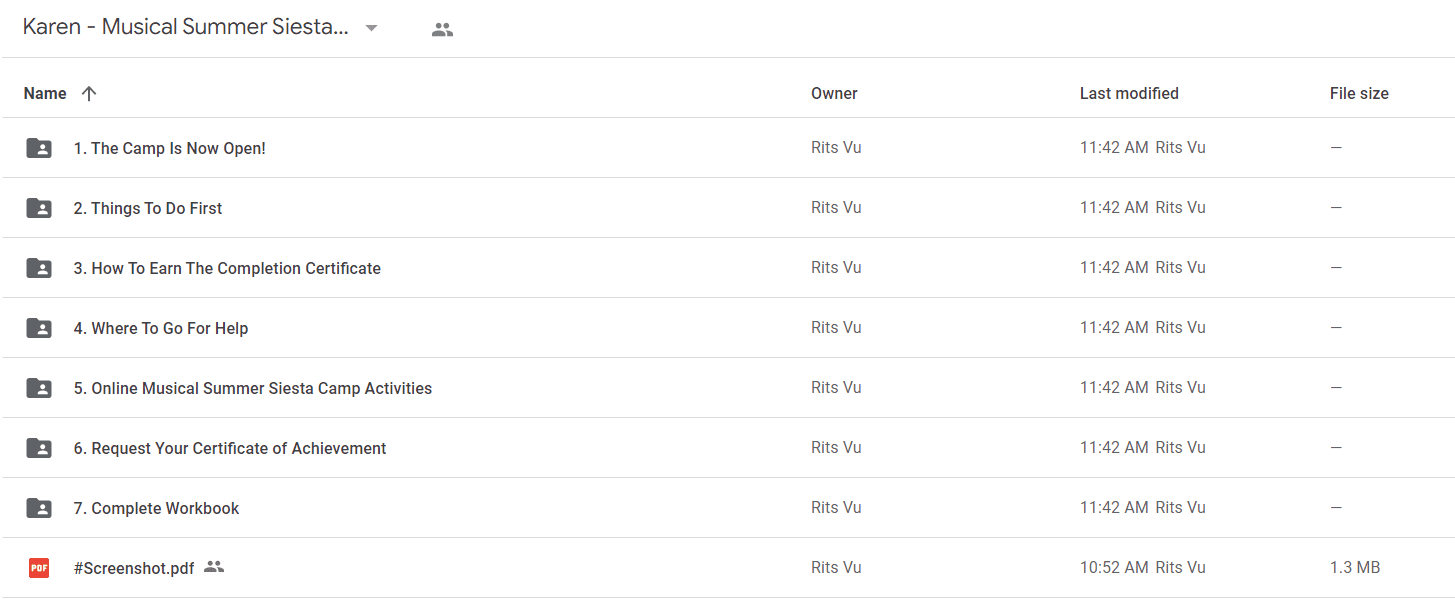
Task: Click shared folder icon for Camp Is Now Open
Action: [x=39, y=148]
